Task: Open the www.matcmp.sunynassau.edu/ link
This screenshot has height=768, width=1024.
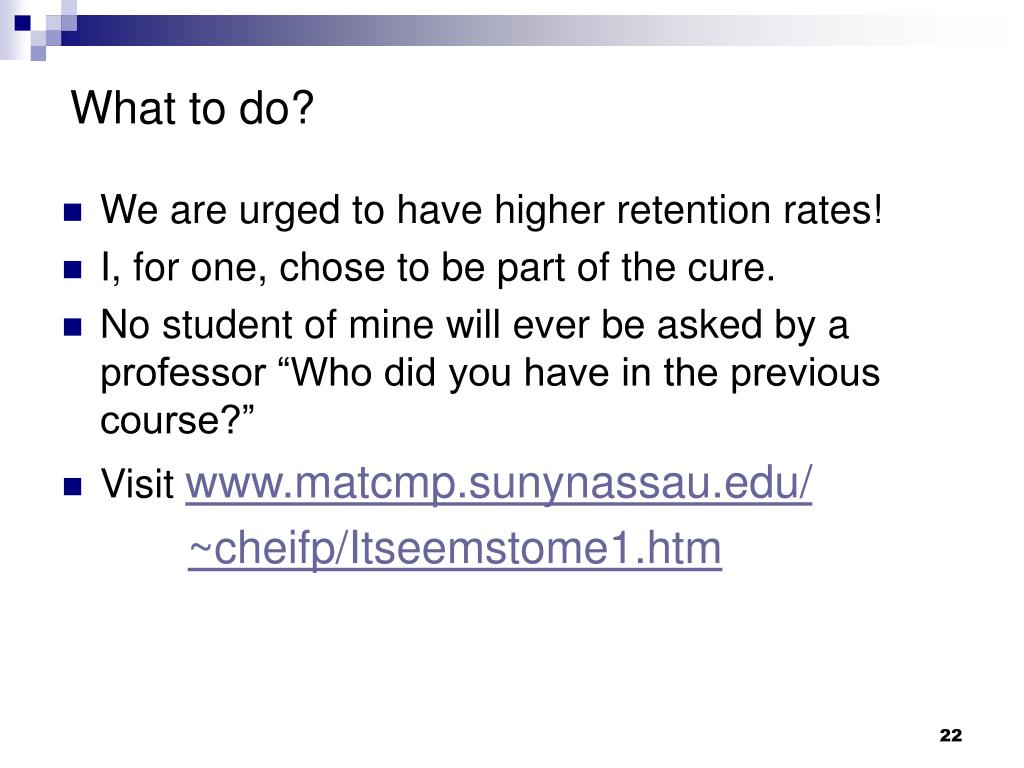Action: coord(499,484)
